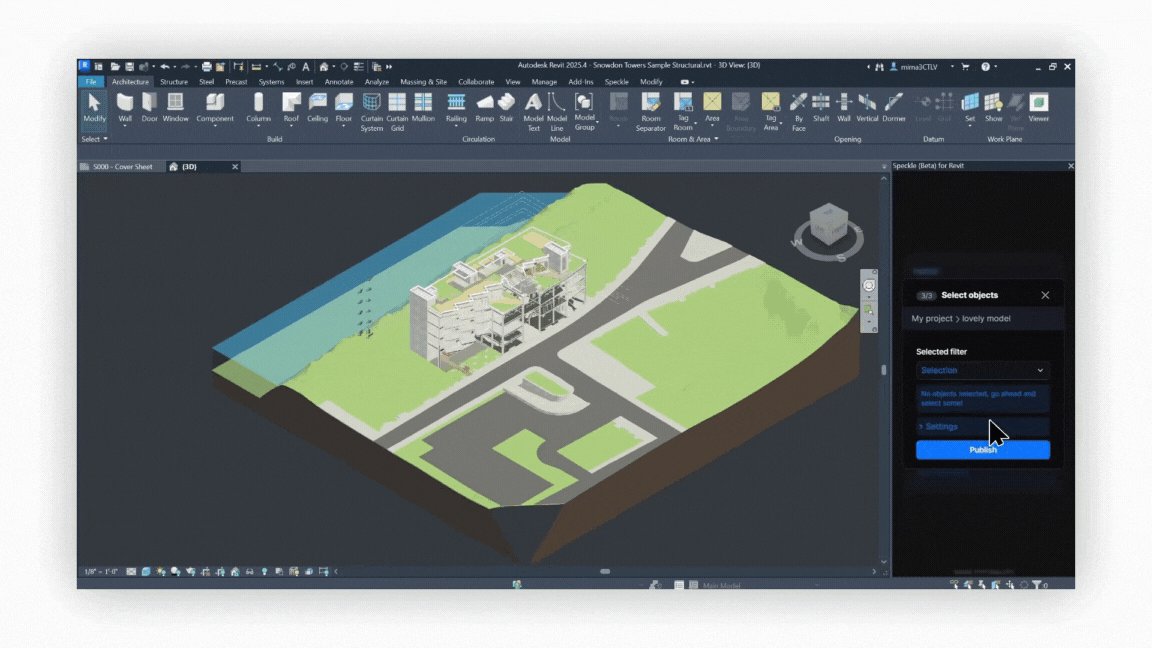Click the Save icon in quick access toolbar
Viewport: 1152px width, 648px height.
tap(129, 66)
